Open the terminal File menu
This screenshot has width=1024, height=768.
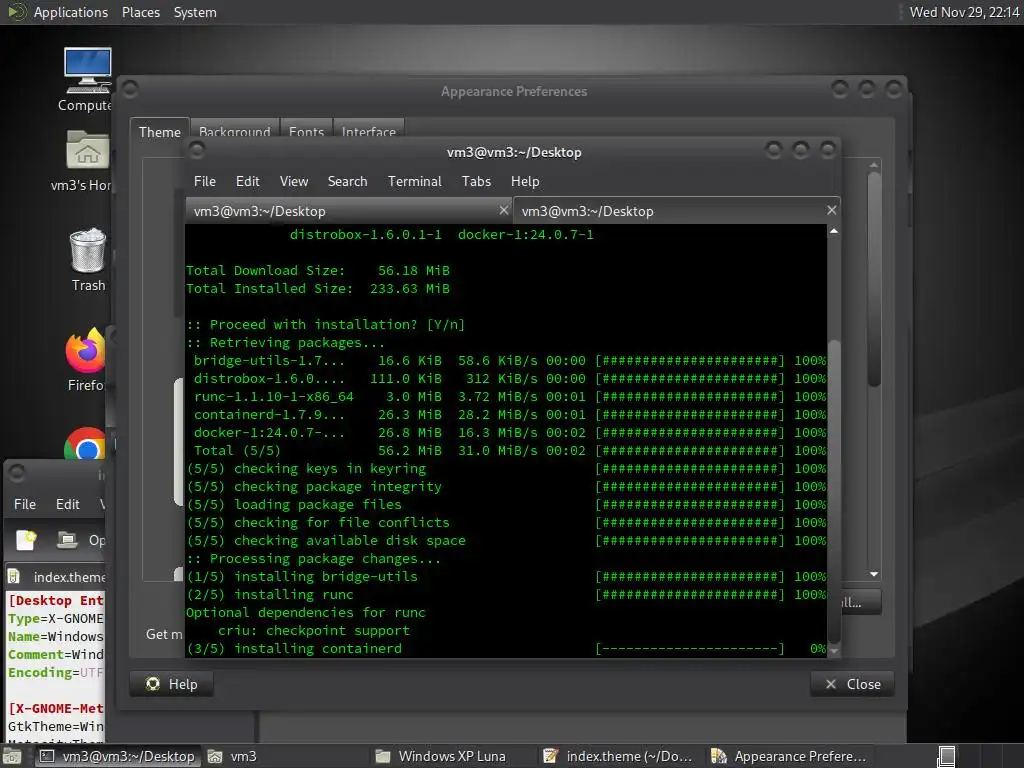click(x=204, y=181)
